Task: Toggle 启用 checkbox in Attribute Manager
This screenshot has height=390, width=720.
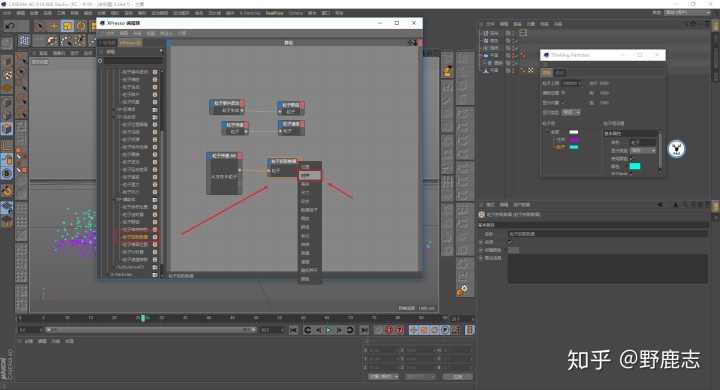Action: coord(510,242)
